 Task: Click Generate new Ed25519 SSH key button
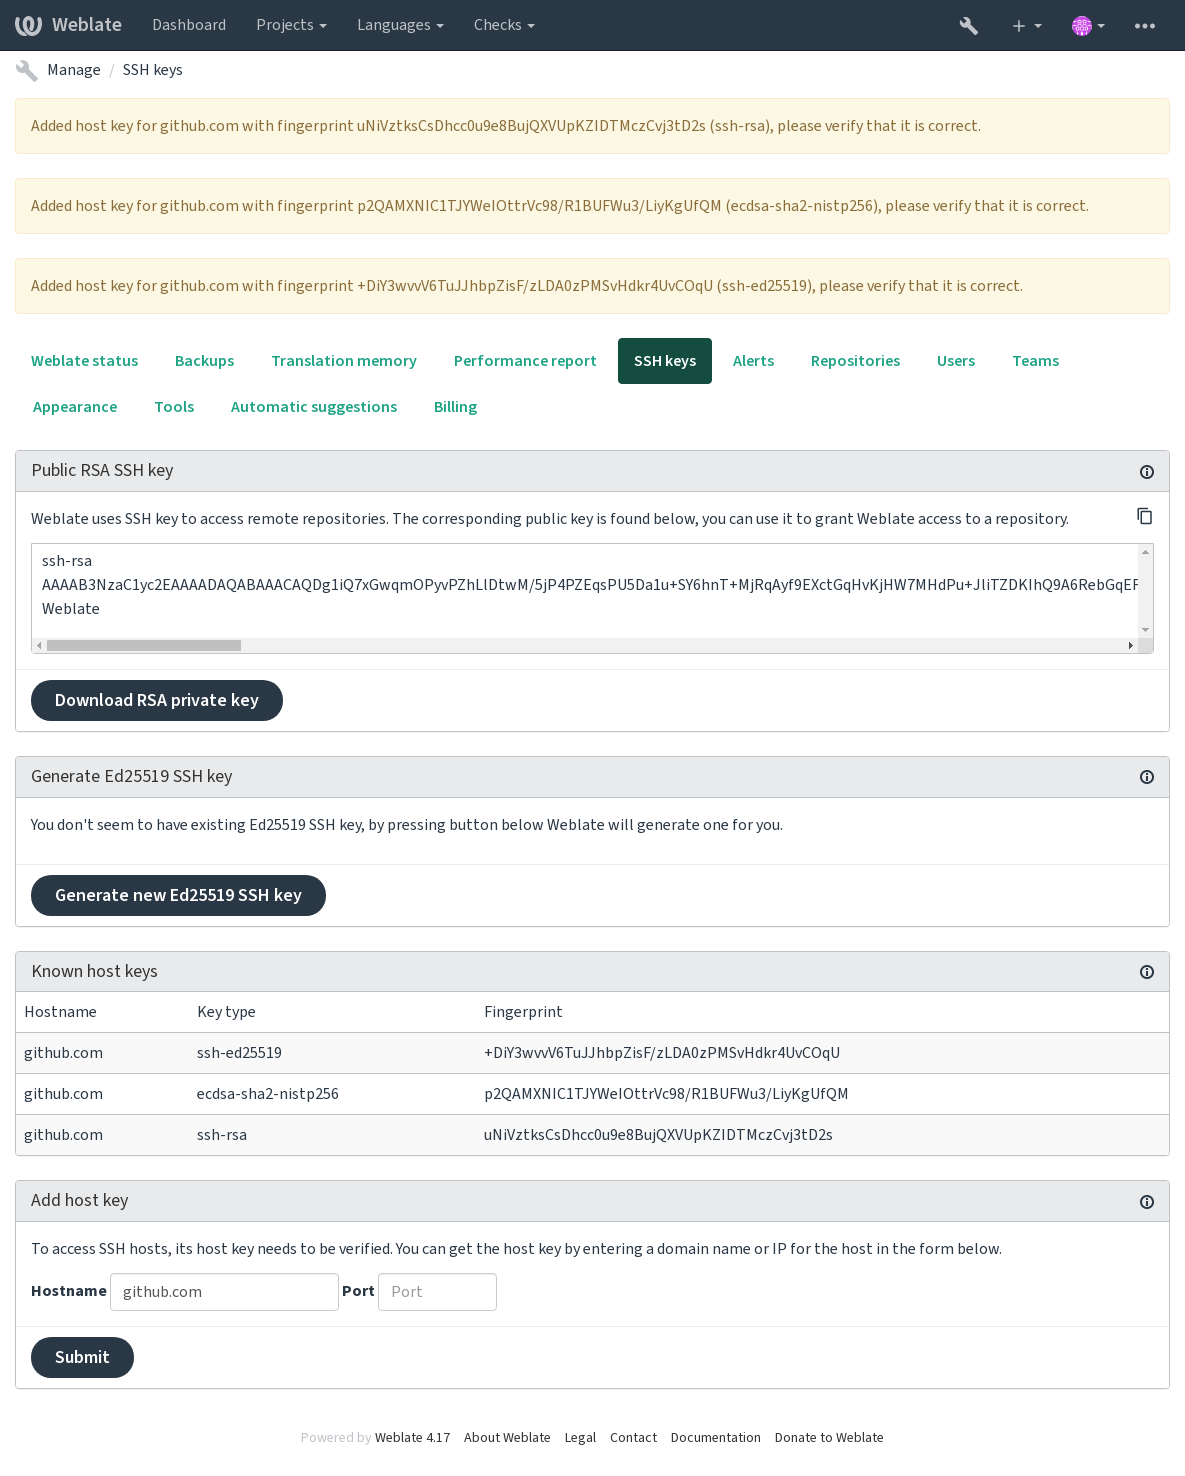click(178, 895)
